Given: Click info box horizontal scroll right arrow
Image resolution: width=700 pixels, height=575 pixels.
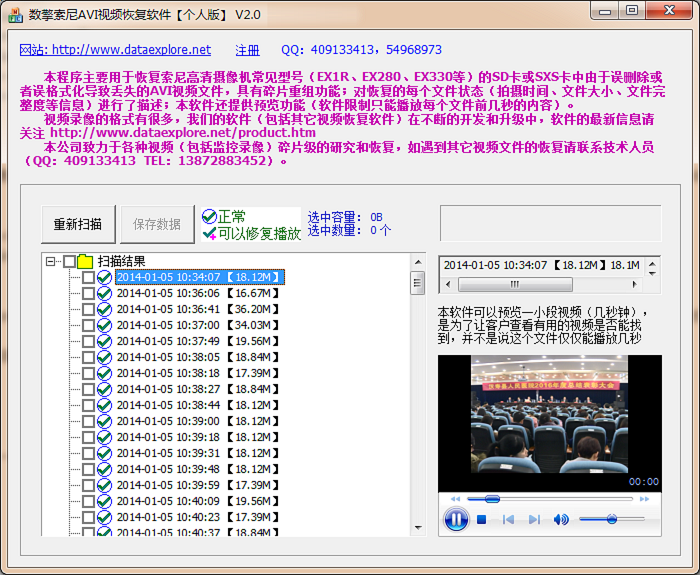Looking at the screenshot, I should [635, 284].
